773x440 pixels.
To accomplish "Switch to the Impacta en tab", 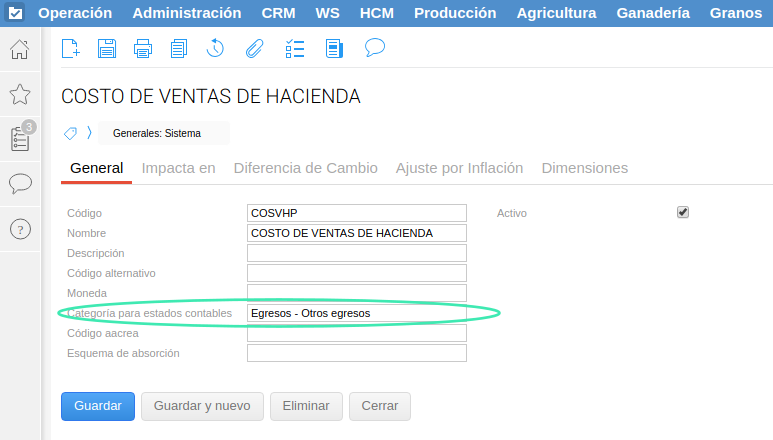I will [178, 168].
